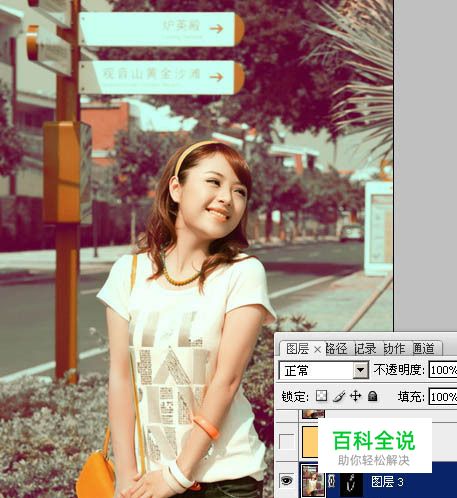This screenshot has height=498, width=457.
Task: Open the 正常 blend mode dropdown
Action: [x=323, y=370]
